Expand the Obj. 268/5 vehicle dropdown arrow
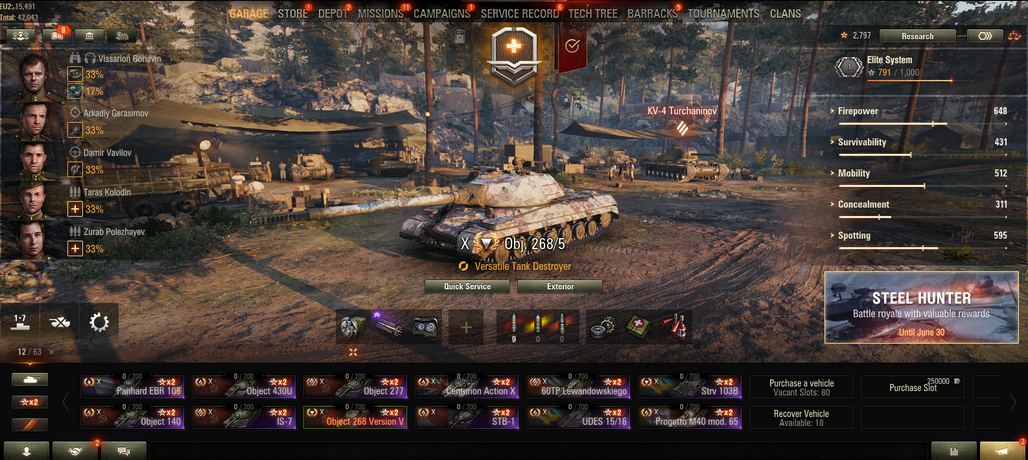 pos(486,244)
